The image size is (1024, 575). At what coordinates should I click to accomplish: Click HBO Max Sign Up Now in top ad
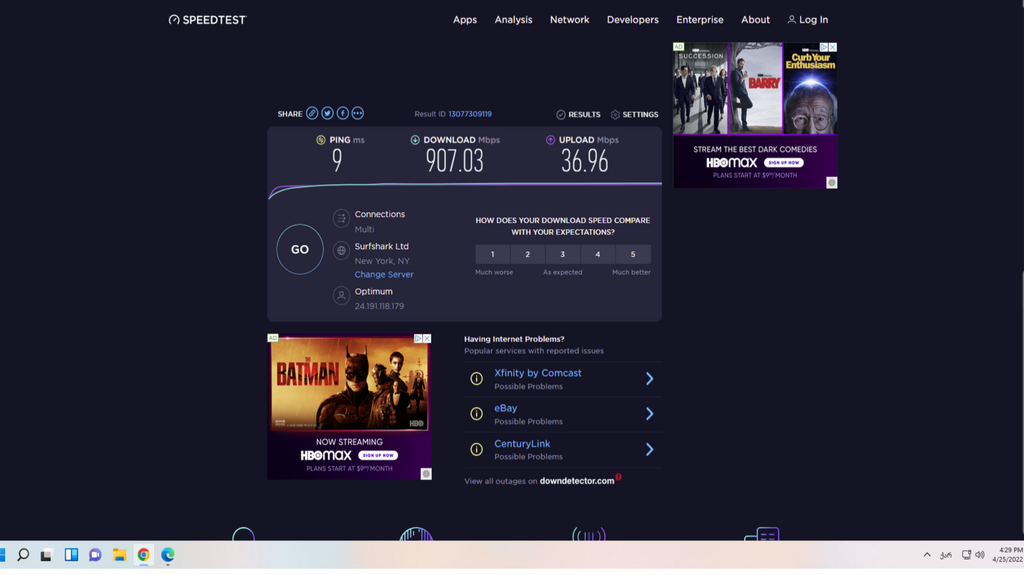click(x=784, y=163)
